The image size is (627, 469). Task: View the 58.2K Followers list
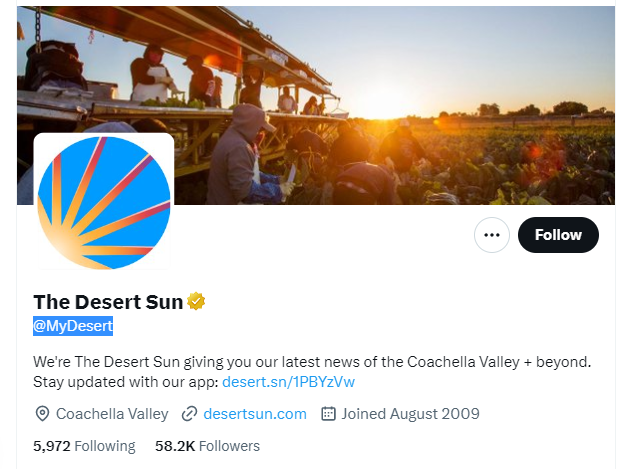pos(207,446)
